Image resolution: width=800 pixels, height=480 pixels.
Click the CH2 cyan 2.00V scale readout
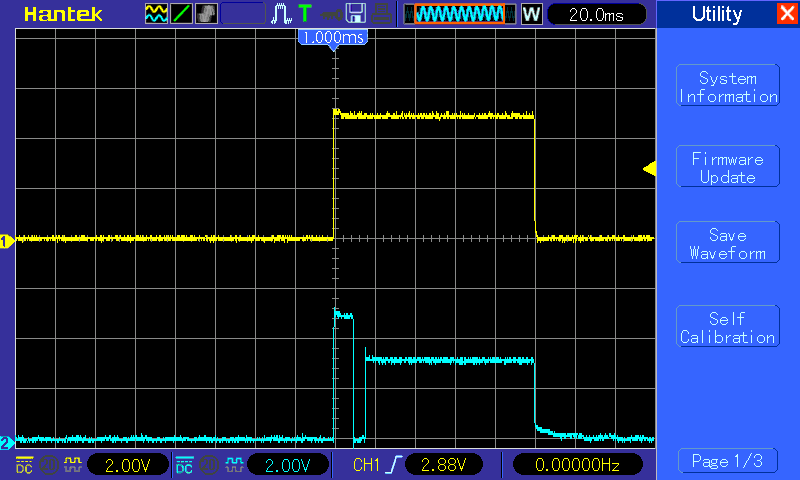tap(288, 465)
